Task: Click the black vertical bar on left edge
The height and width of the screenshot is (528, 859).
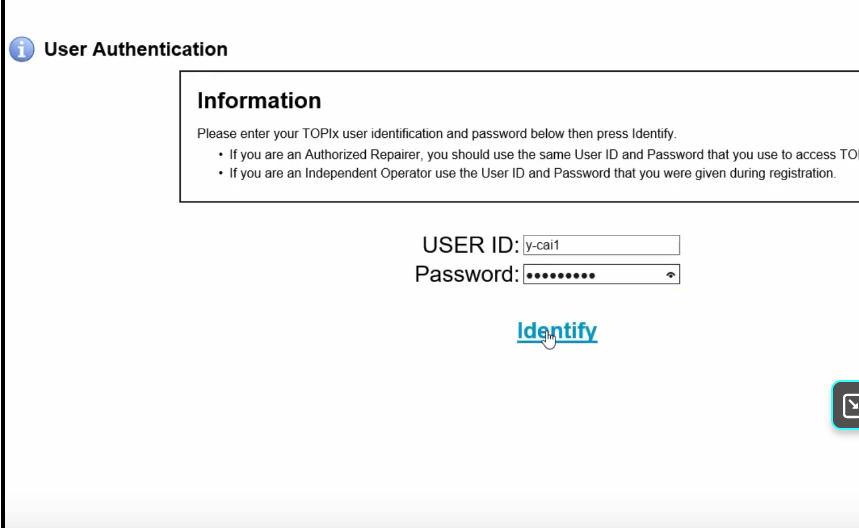Action: click(x=3, y=264)
